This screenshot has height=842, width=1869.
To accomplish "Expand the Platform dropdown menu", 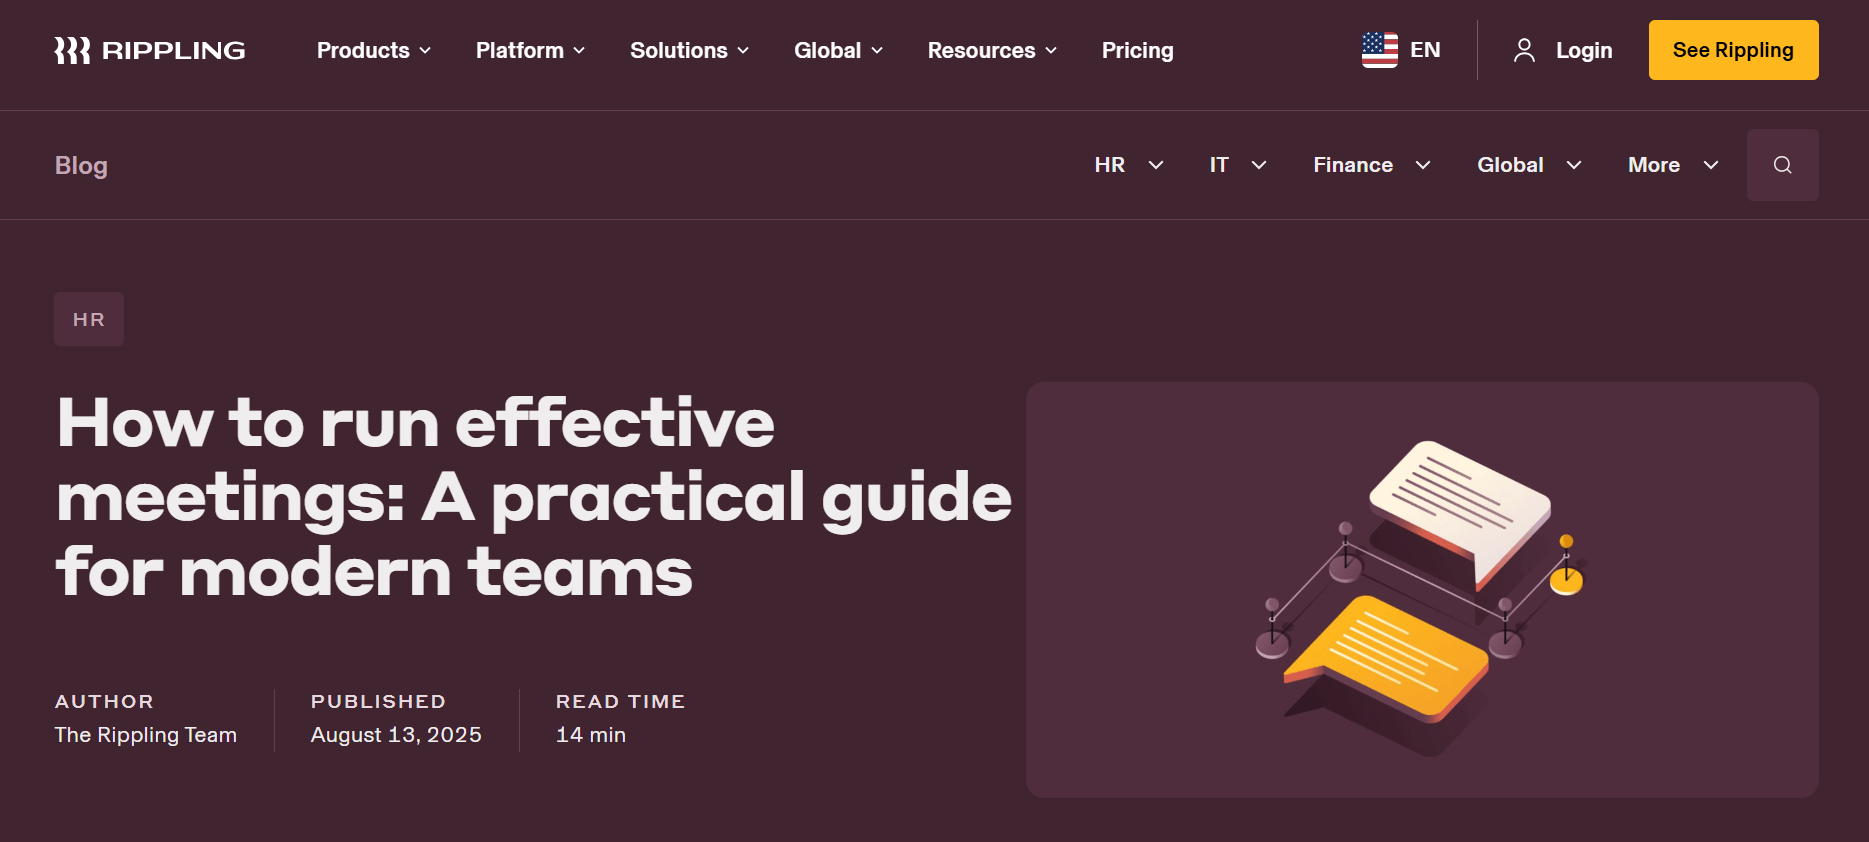I will [530, 50].
